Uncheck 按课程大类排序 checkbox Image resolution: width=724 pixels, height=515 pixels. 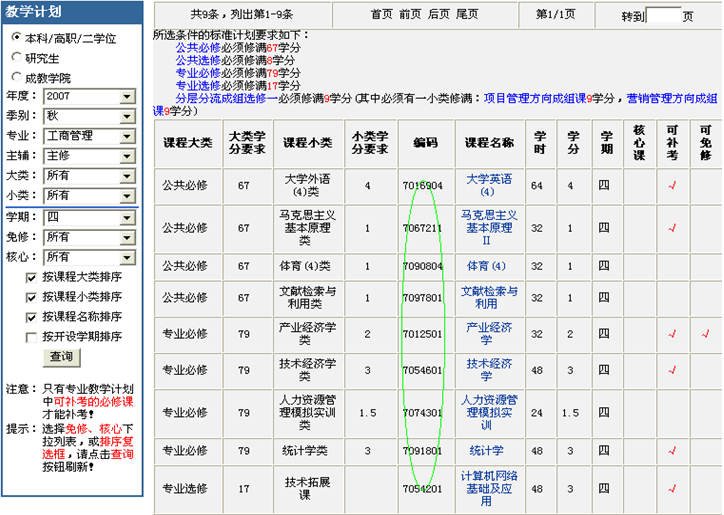[x=31, y=277]
